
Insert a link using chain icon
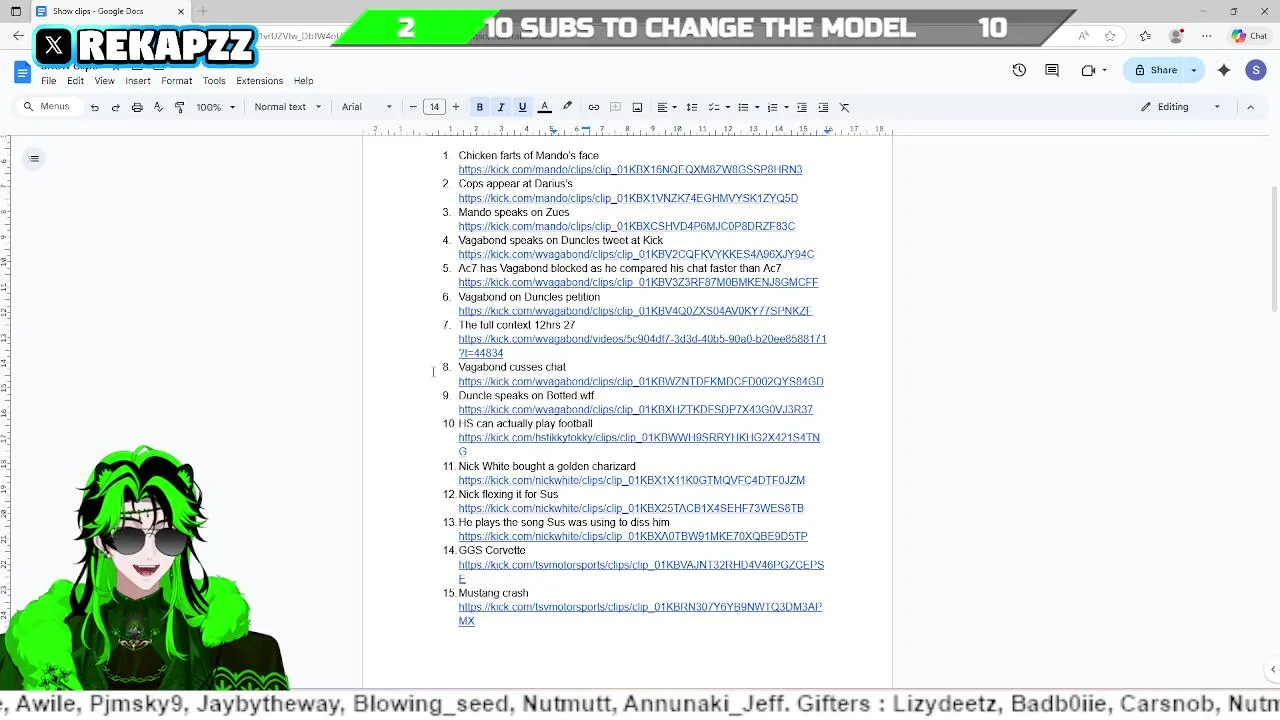[x=594, y=107]
